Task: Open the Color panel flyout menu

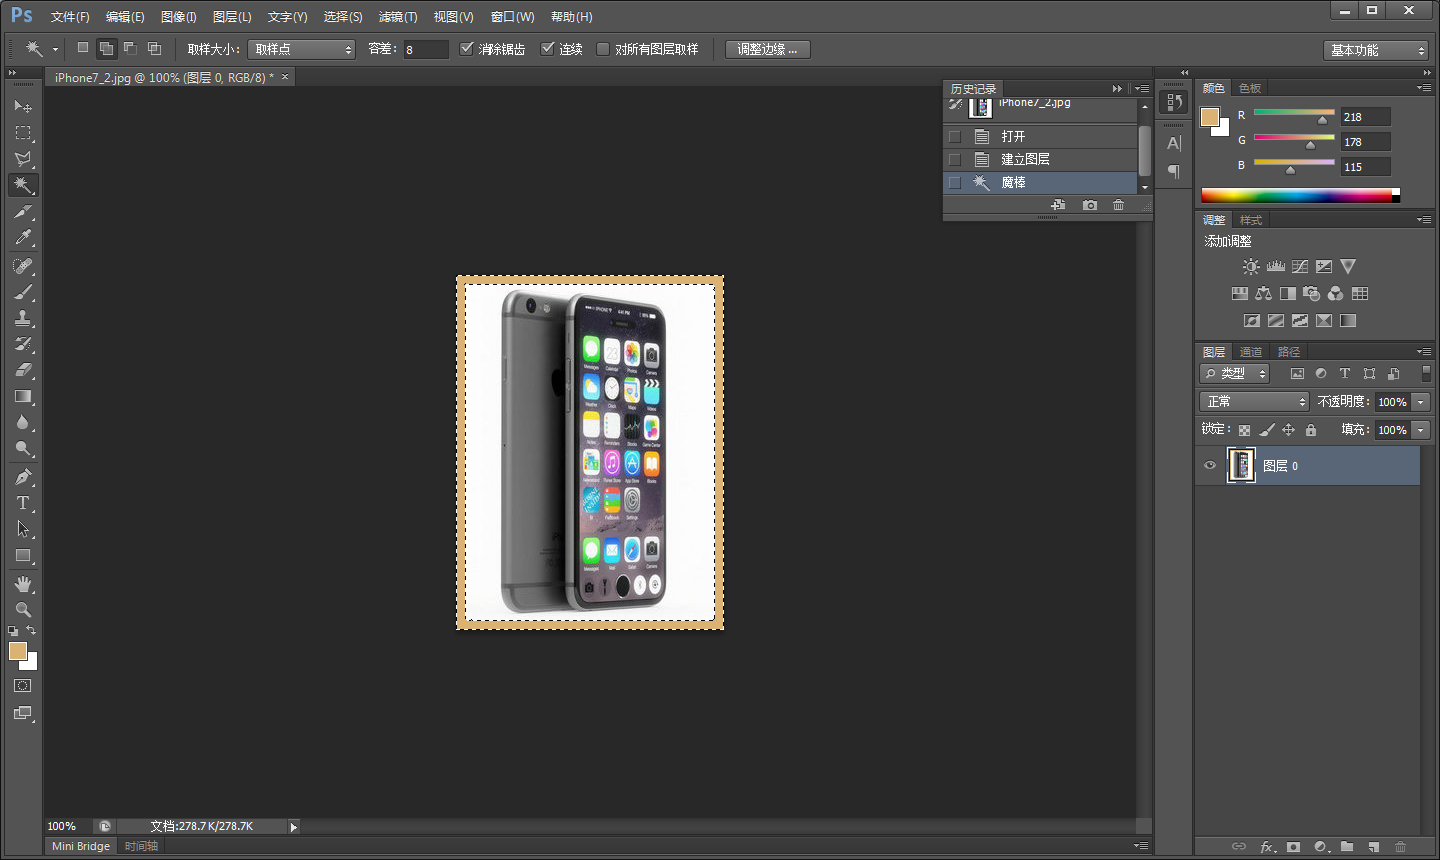Action: coord(1424,88)
